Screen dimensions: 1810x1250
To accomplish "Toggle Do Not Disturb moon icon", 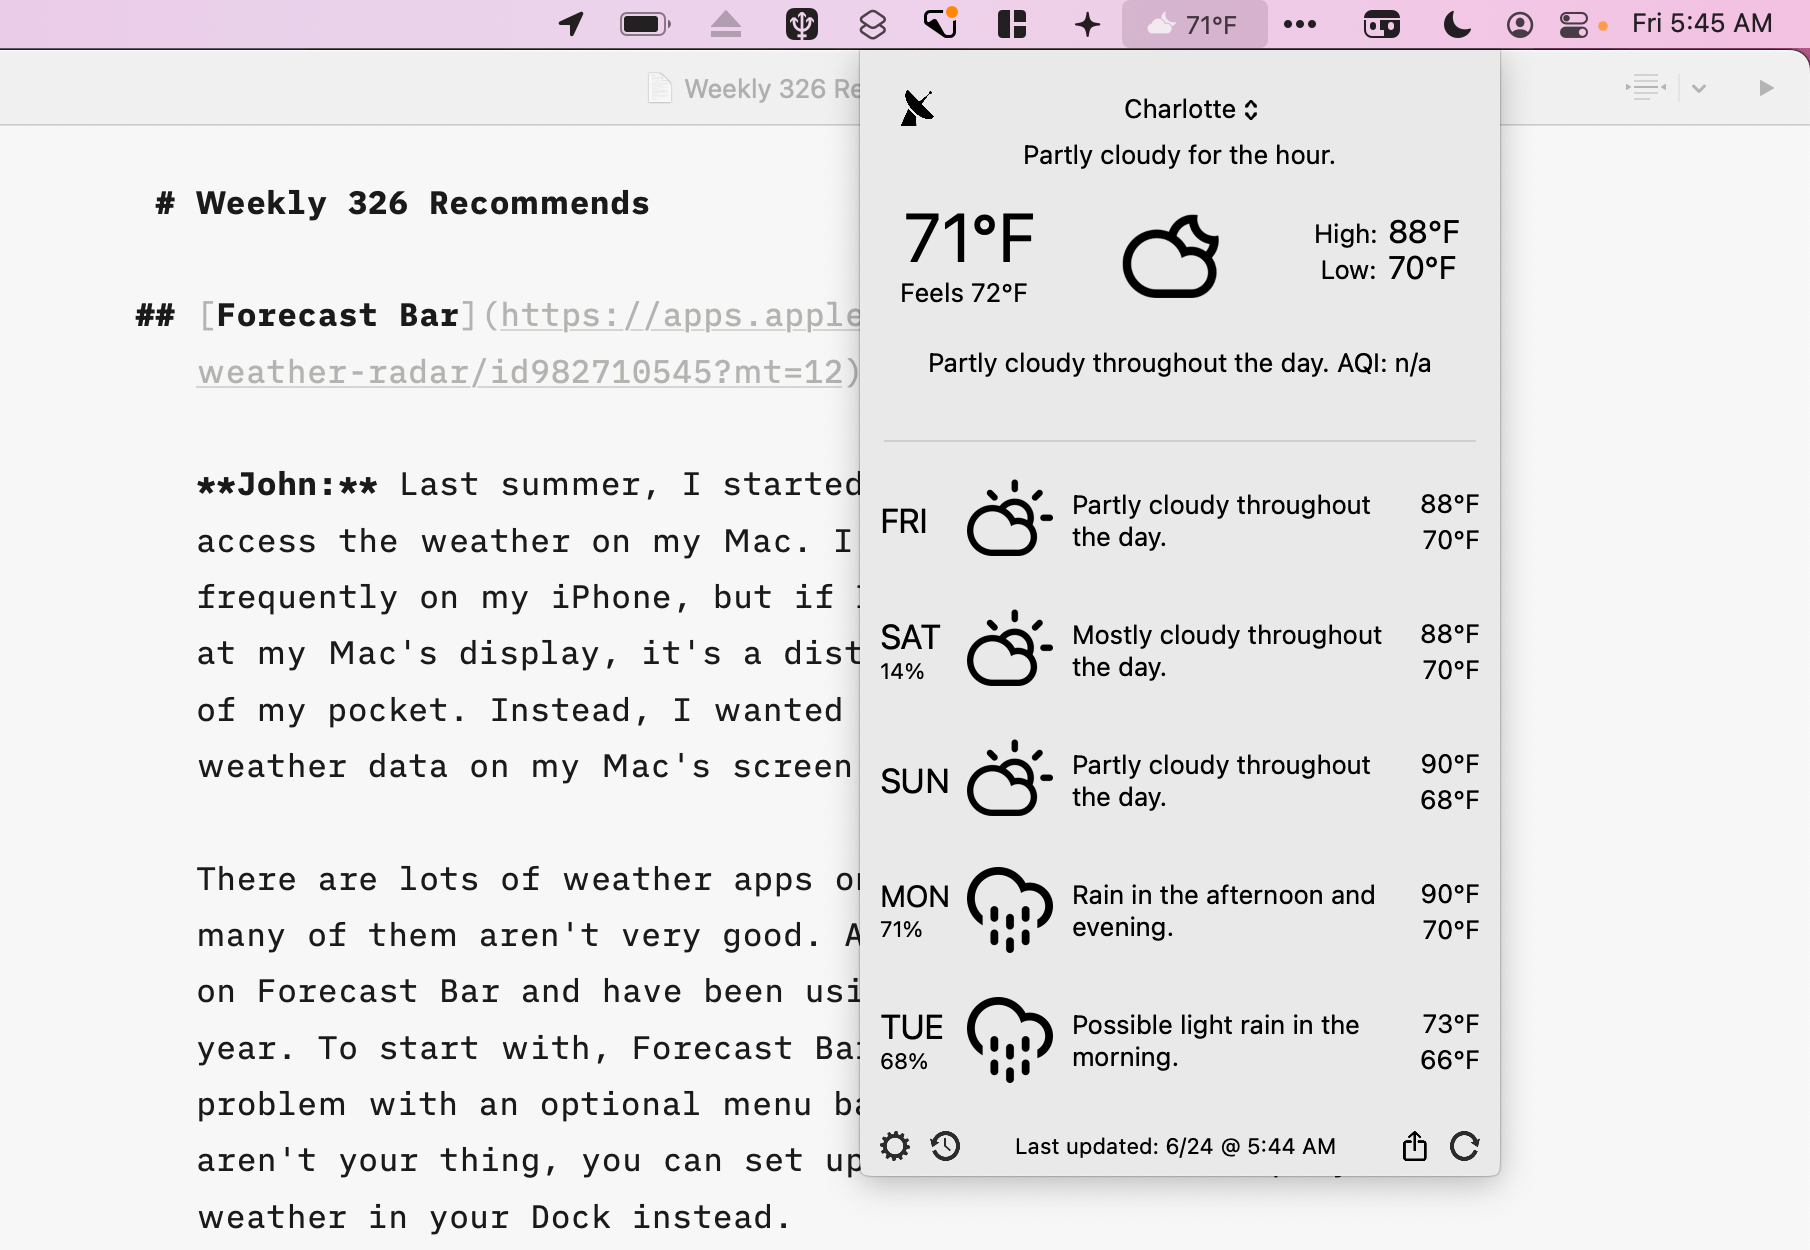I will pyautogui.click(x=1457, y=24).
